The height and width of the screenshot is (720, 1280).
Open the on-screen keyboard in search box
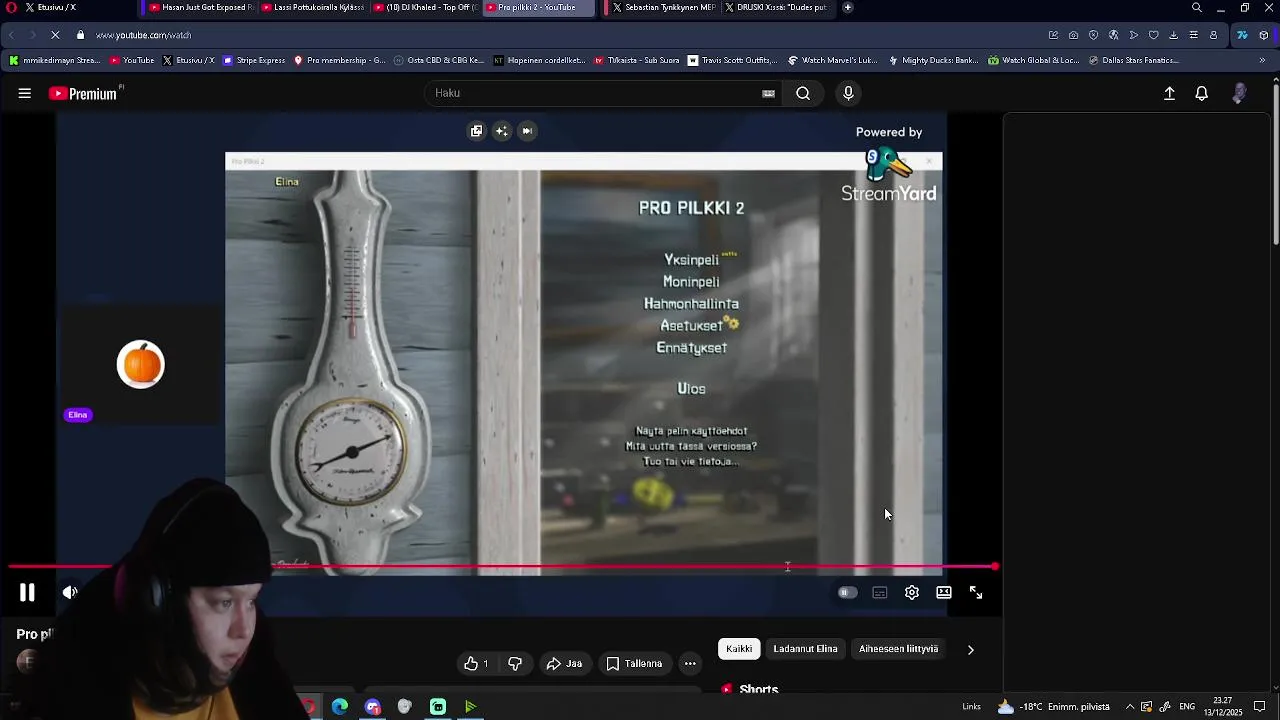[768, 93]
